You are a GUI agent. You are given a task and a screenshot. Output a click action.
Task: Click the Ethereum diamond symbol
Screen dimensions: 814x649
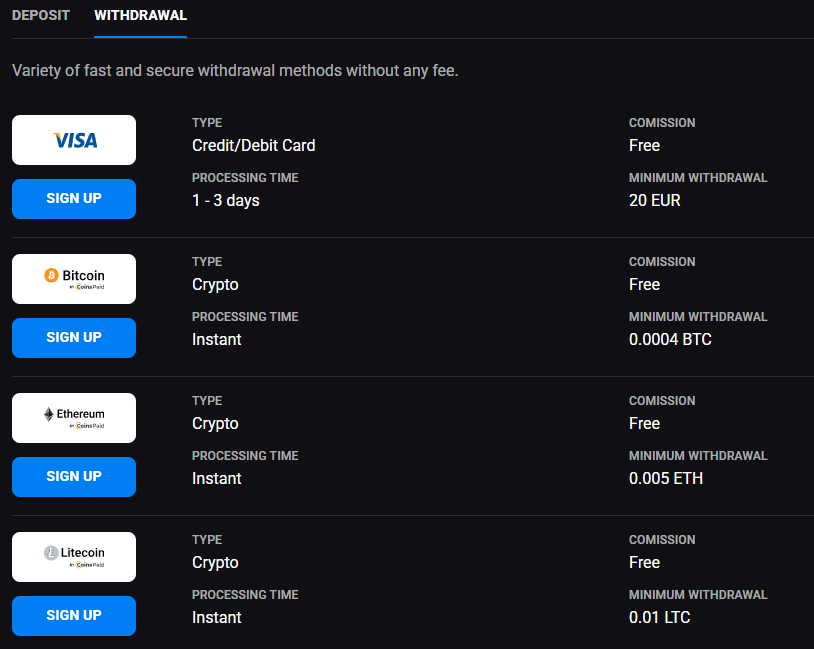click(x=48, y=413)
